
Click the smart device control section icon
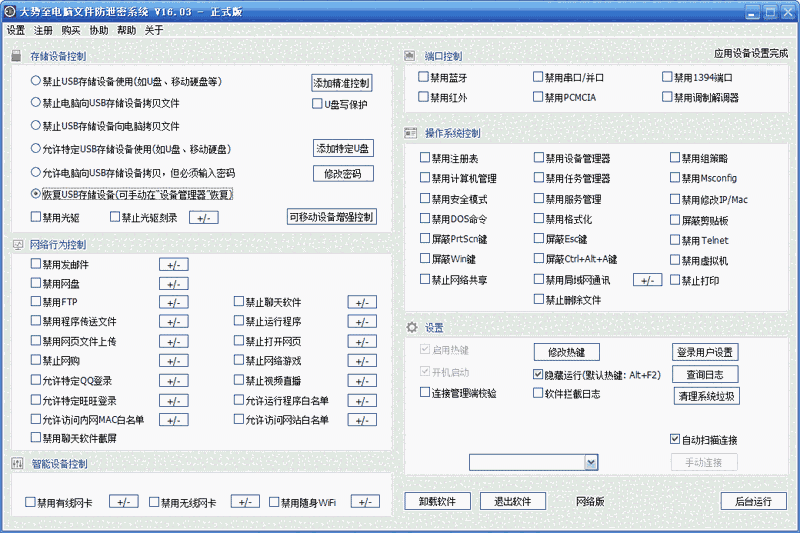17,464
